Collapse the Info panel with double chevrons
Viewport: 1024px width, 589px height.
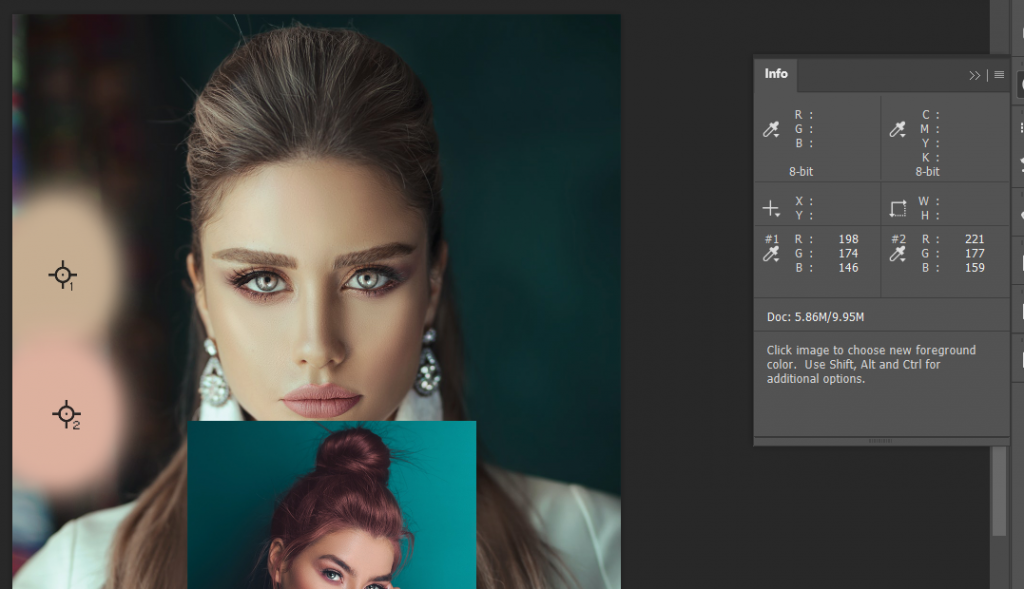(x=974, y=76)
